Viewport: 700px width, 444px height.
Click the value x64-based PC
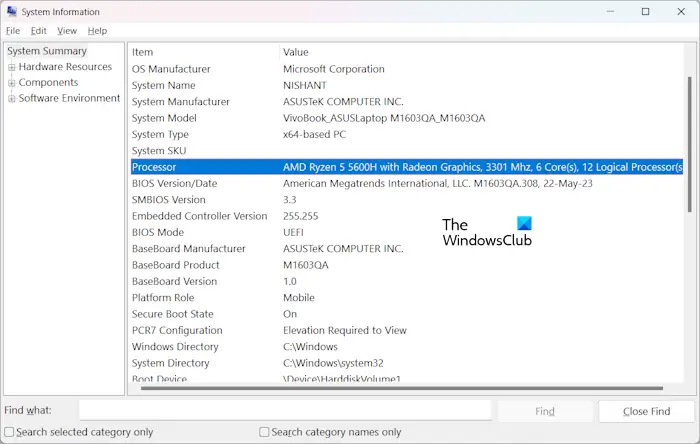[314, 134]
